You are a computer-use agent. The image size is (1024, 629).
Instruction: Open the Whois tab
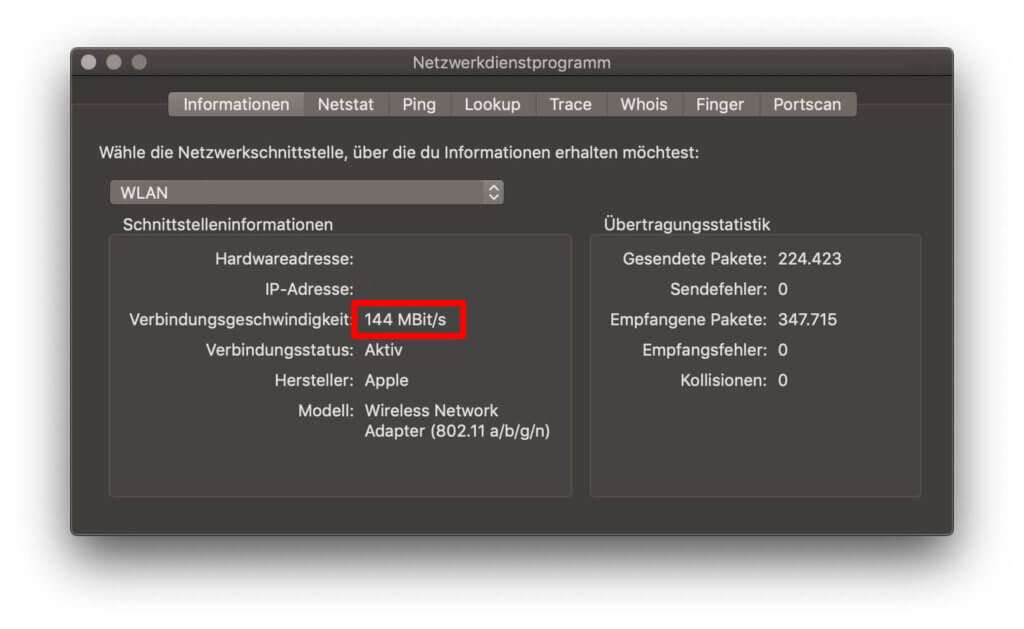643,104
